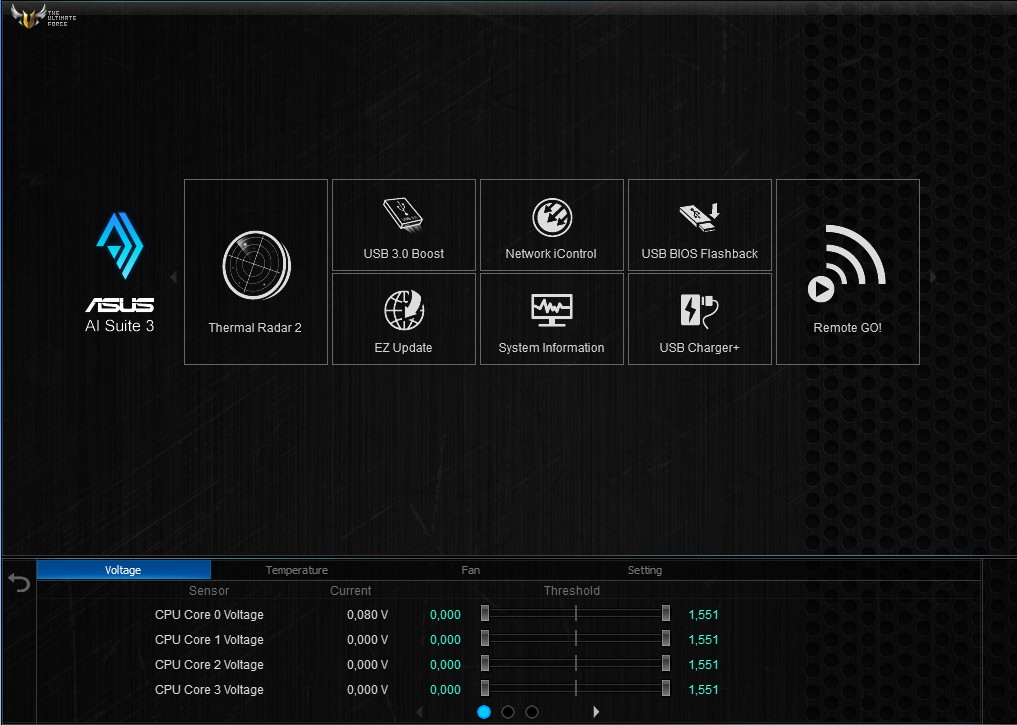Click CPU Core 0 high threshold handle
The width and height of the screenshot is (1017, 725).
coord(665,613)
